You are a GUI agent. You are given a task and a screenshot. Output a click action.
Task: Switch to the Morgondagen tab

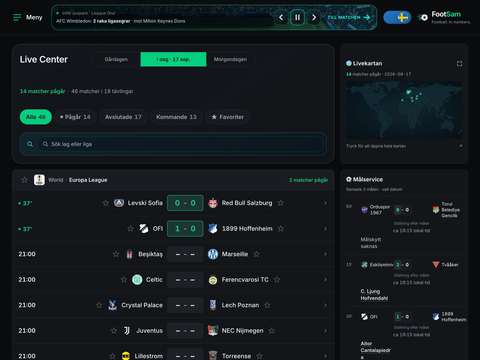pos(230,59)
